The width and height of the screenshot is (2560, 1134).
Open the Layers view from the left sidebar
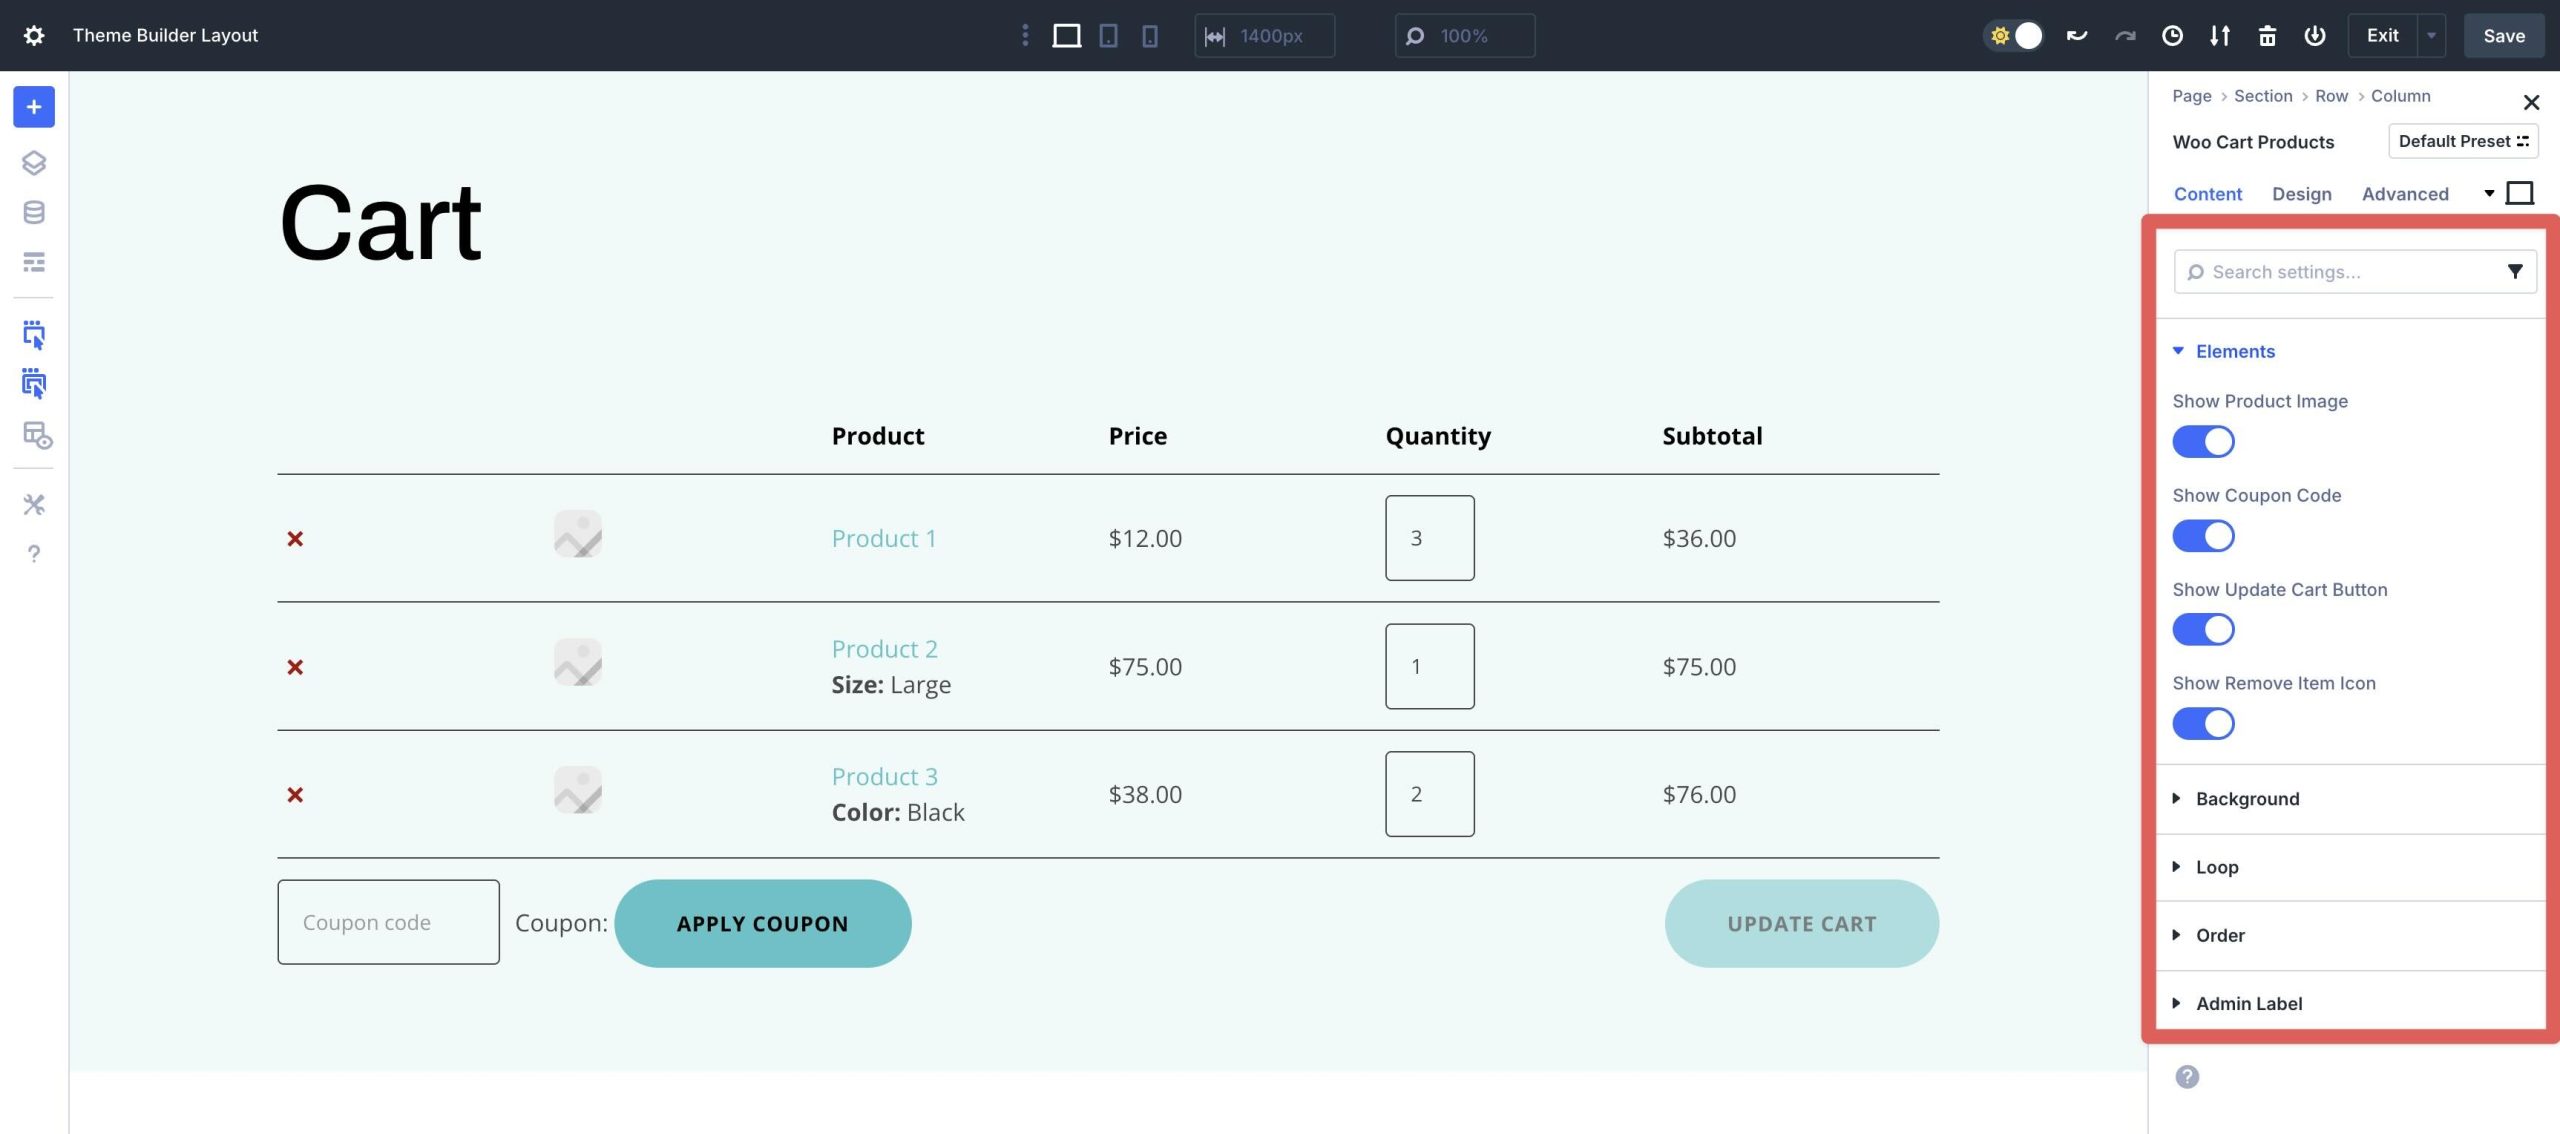34,163
